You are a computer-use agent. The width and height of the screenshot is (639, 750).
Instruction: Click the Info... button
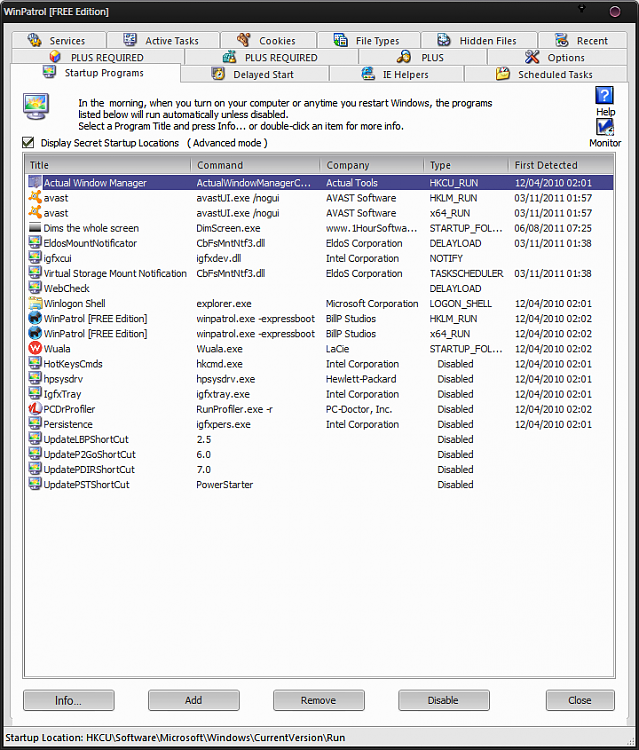(x=68, y=700)
